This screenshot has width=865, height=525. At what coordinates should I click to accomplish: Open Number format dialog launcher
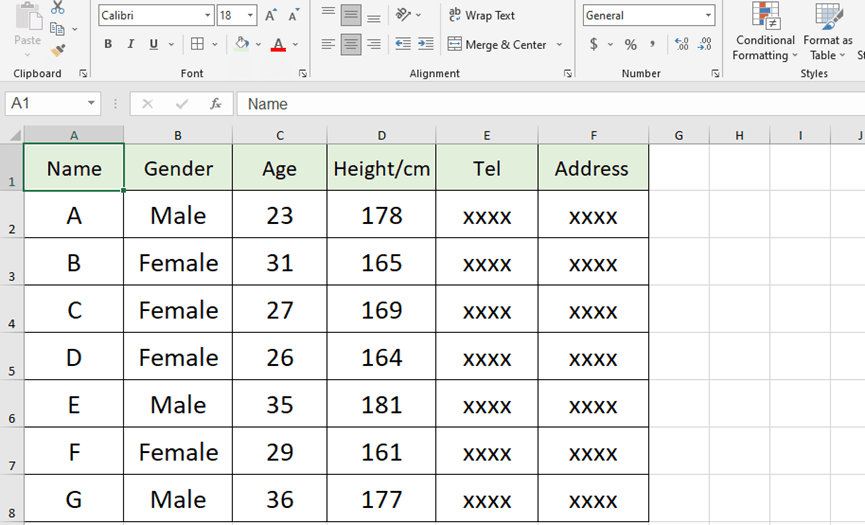click(x=716, y=73)
